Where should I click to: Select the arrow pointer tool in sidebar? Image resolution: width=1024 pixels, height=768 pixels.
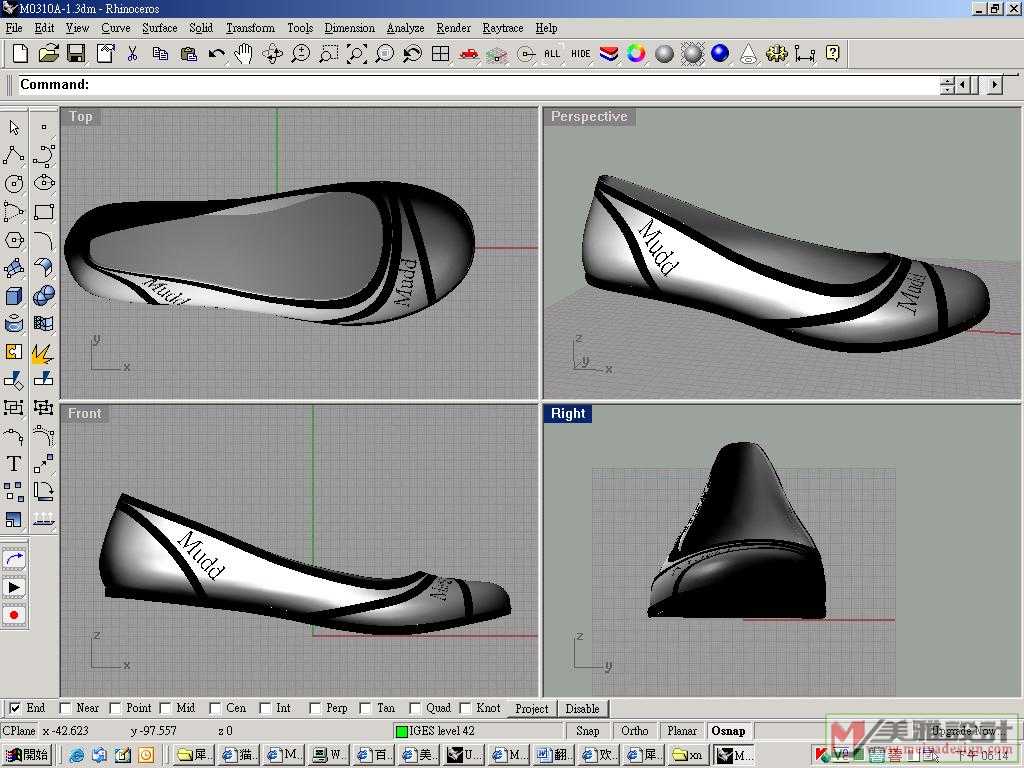(x=14, y=127)
